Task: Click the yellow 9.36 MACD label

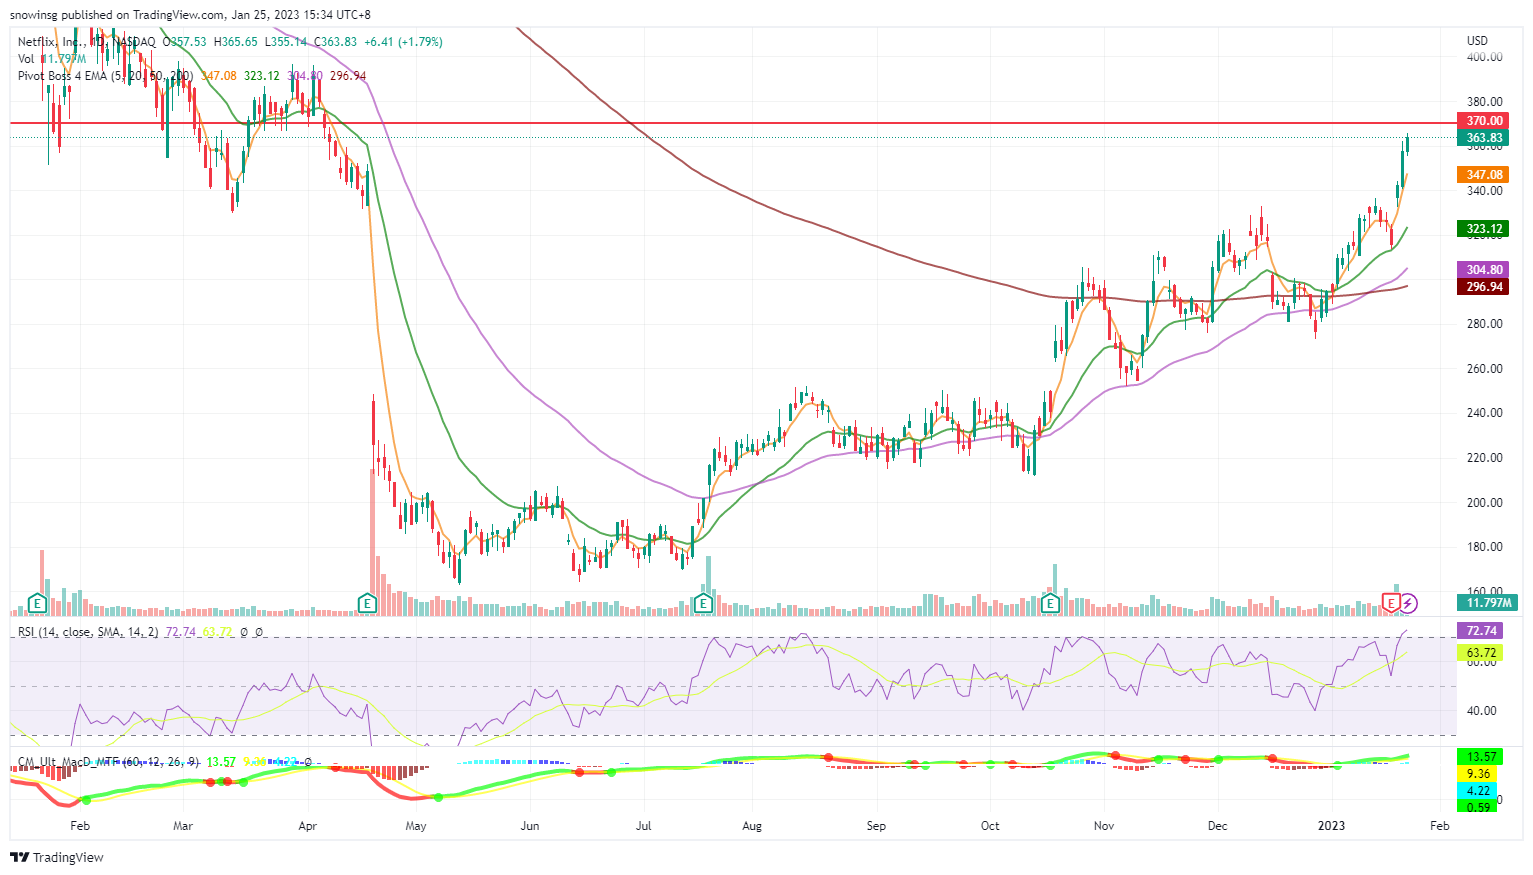Action: click(1479, 774)
